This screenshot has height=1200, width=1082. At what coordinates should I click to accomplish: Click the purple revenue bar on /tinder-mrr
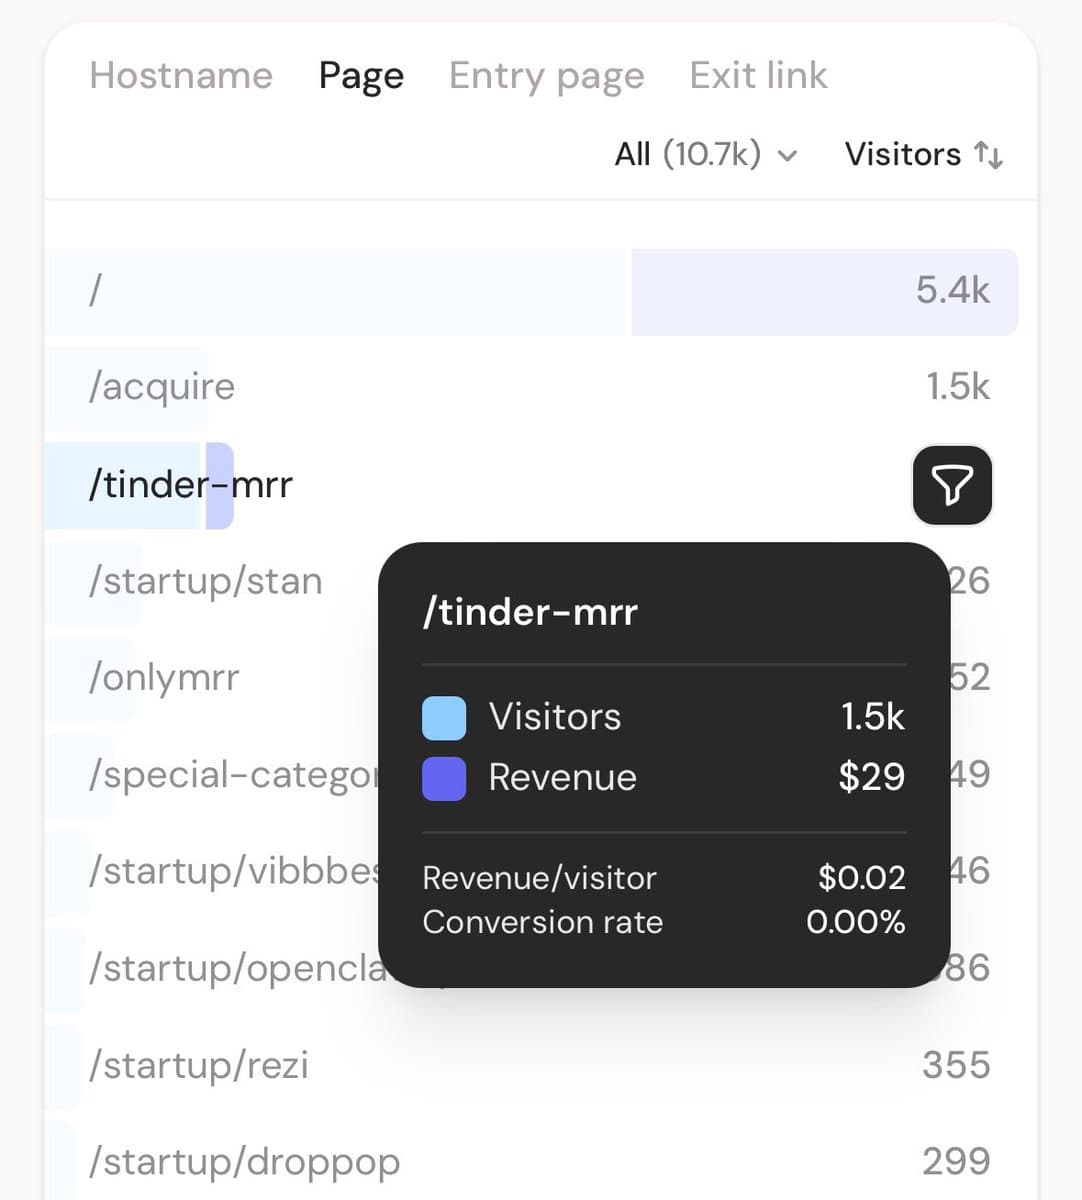coord(219,485)
